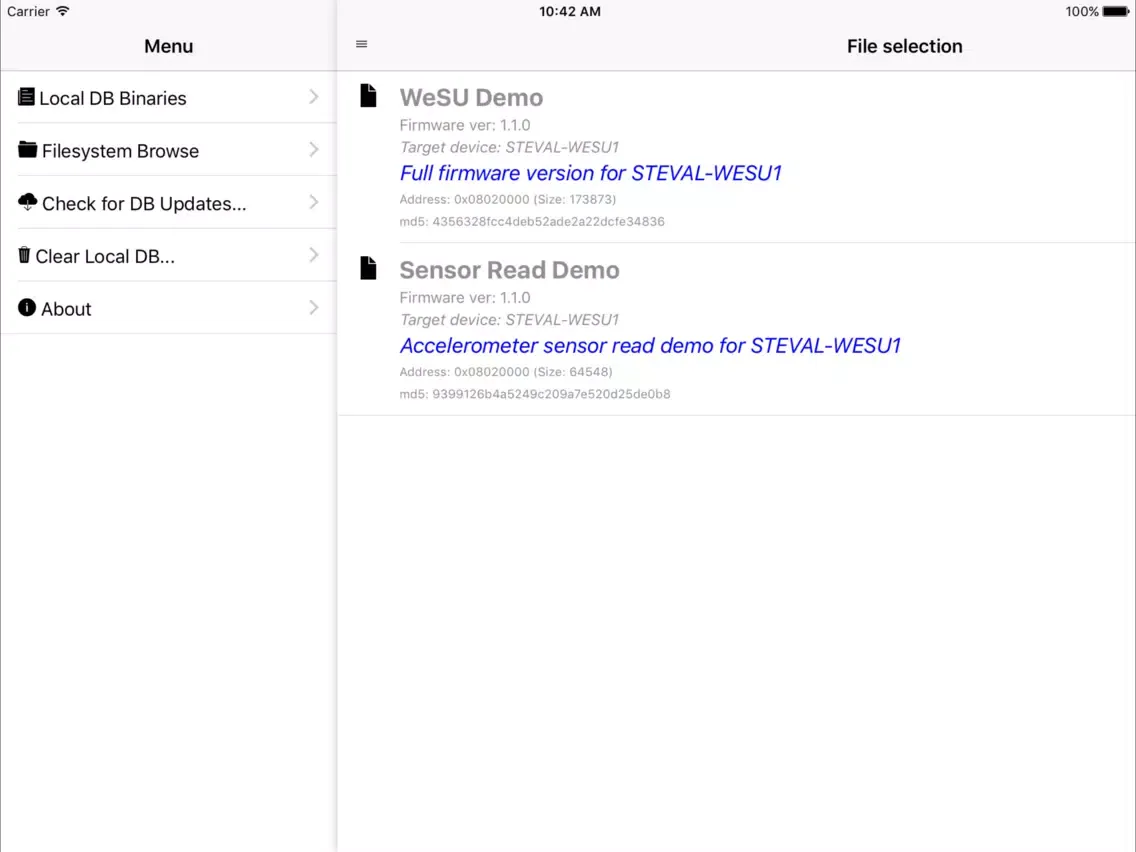The height and width of the screenshot is (852, 1136).
Task: Click the Filesystem Browse folder icon
Action: click(28, 149)
